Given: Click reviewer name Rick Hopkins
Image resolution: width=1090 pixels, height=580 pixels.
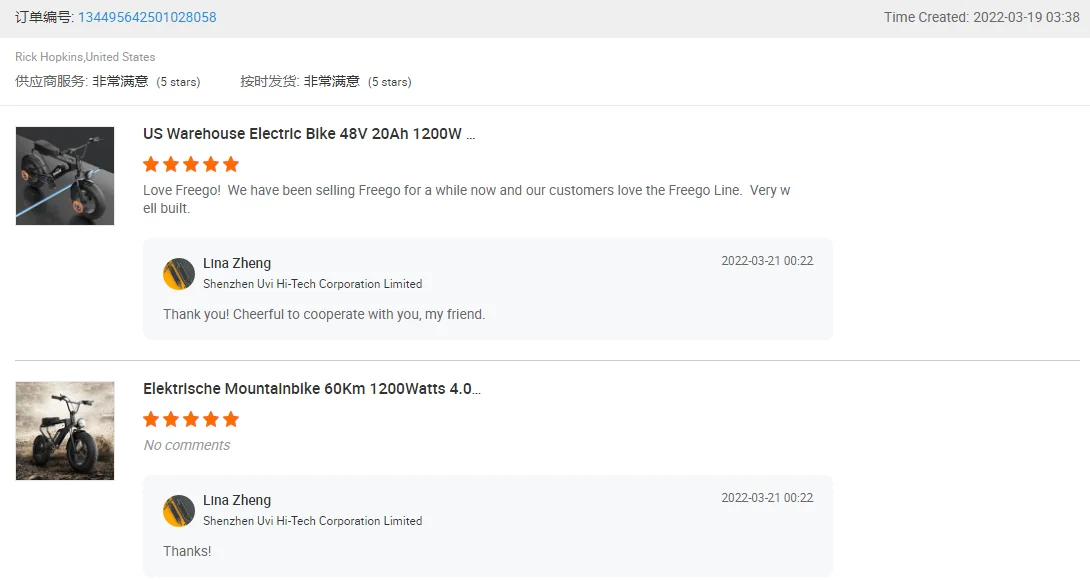Looking at the screenshot, I should (x=49, y=57).
